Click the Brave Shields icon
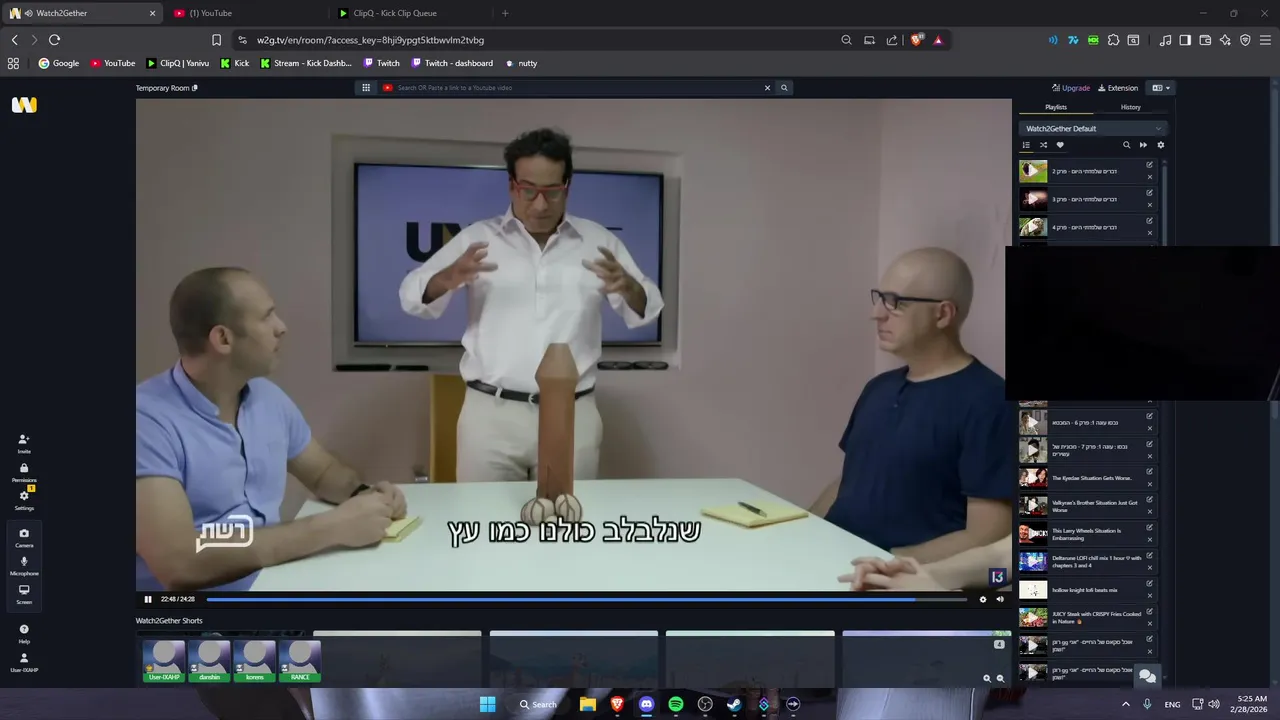Screen dimensions: 1280x720 click(916, 40)
